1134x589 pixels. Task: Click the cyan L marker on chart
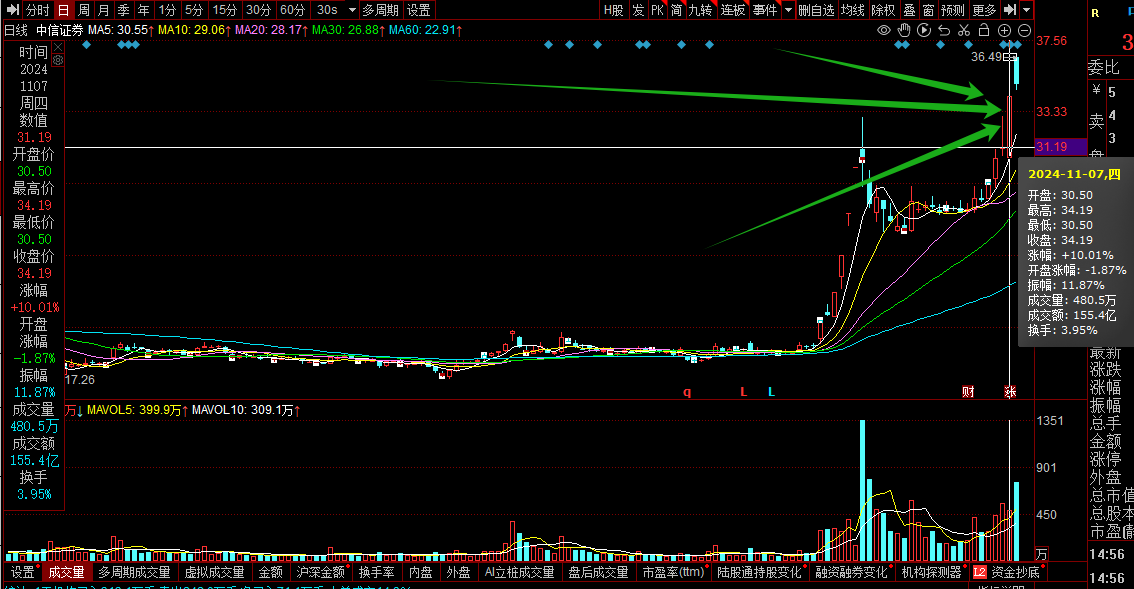pos(772,391)
